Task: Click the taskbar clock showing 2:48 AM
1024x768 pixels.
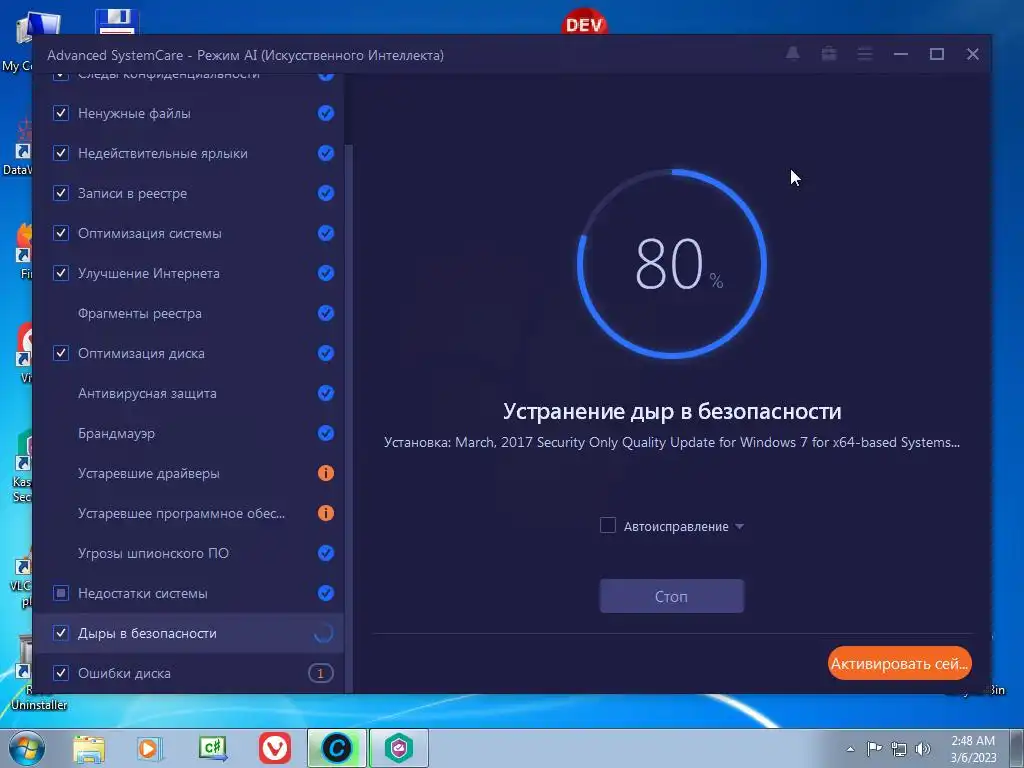Action: (x=973, y=749)
